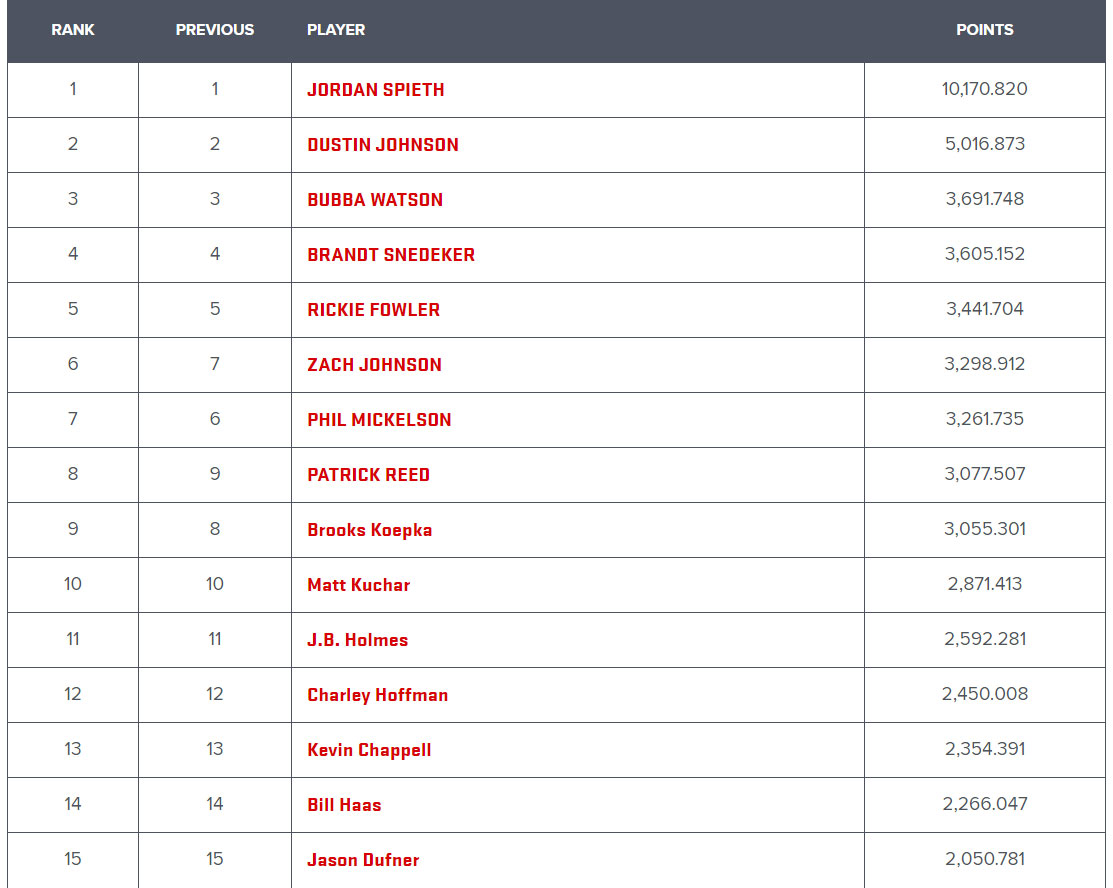
Task: Select Patrick Reed's name
Action: (368, 475)
